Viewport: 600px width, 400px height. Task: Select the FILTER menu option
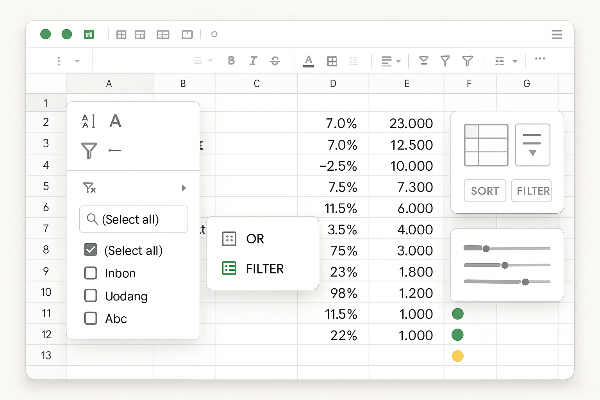coord(265,269)
